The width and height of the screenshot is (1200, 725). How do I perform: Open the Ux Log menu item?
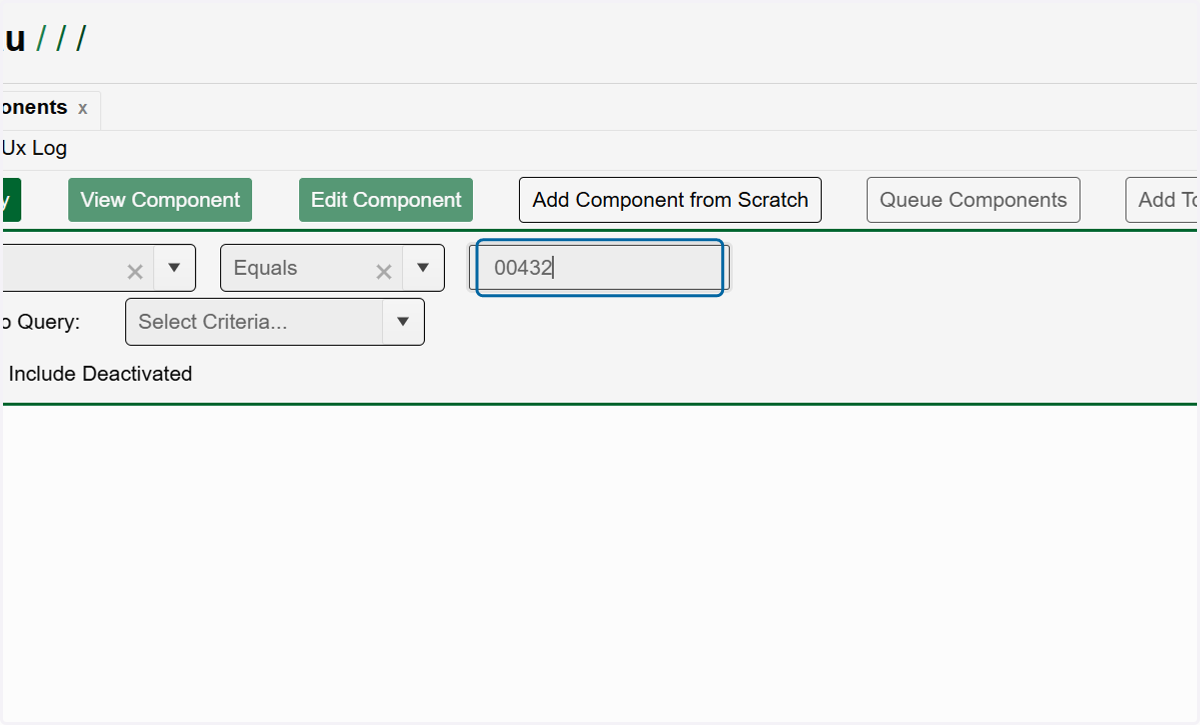coord(34,149)
